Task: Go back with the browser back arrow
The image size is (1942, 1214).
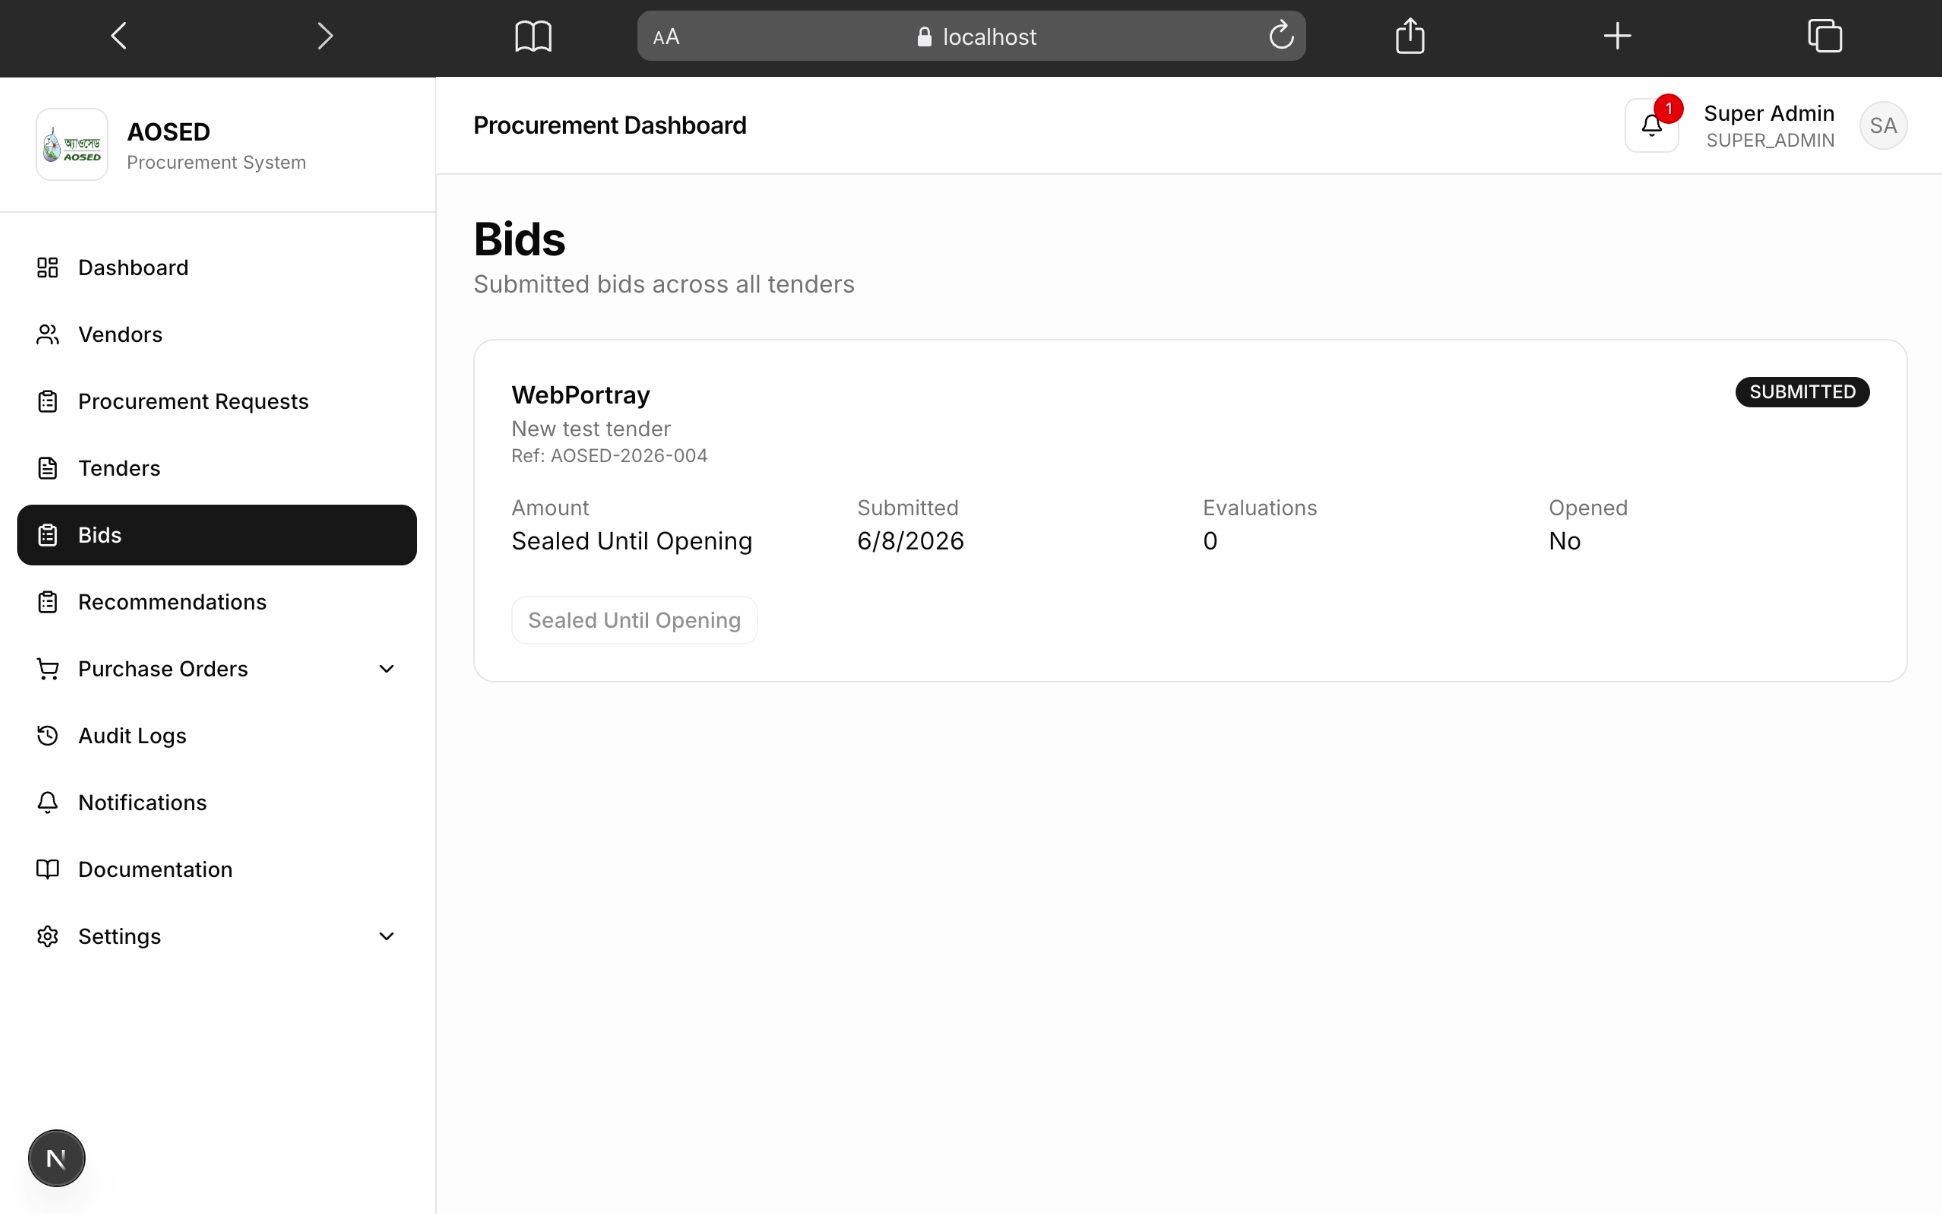Action: (x=119, y=37)
